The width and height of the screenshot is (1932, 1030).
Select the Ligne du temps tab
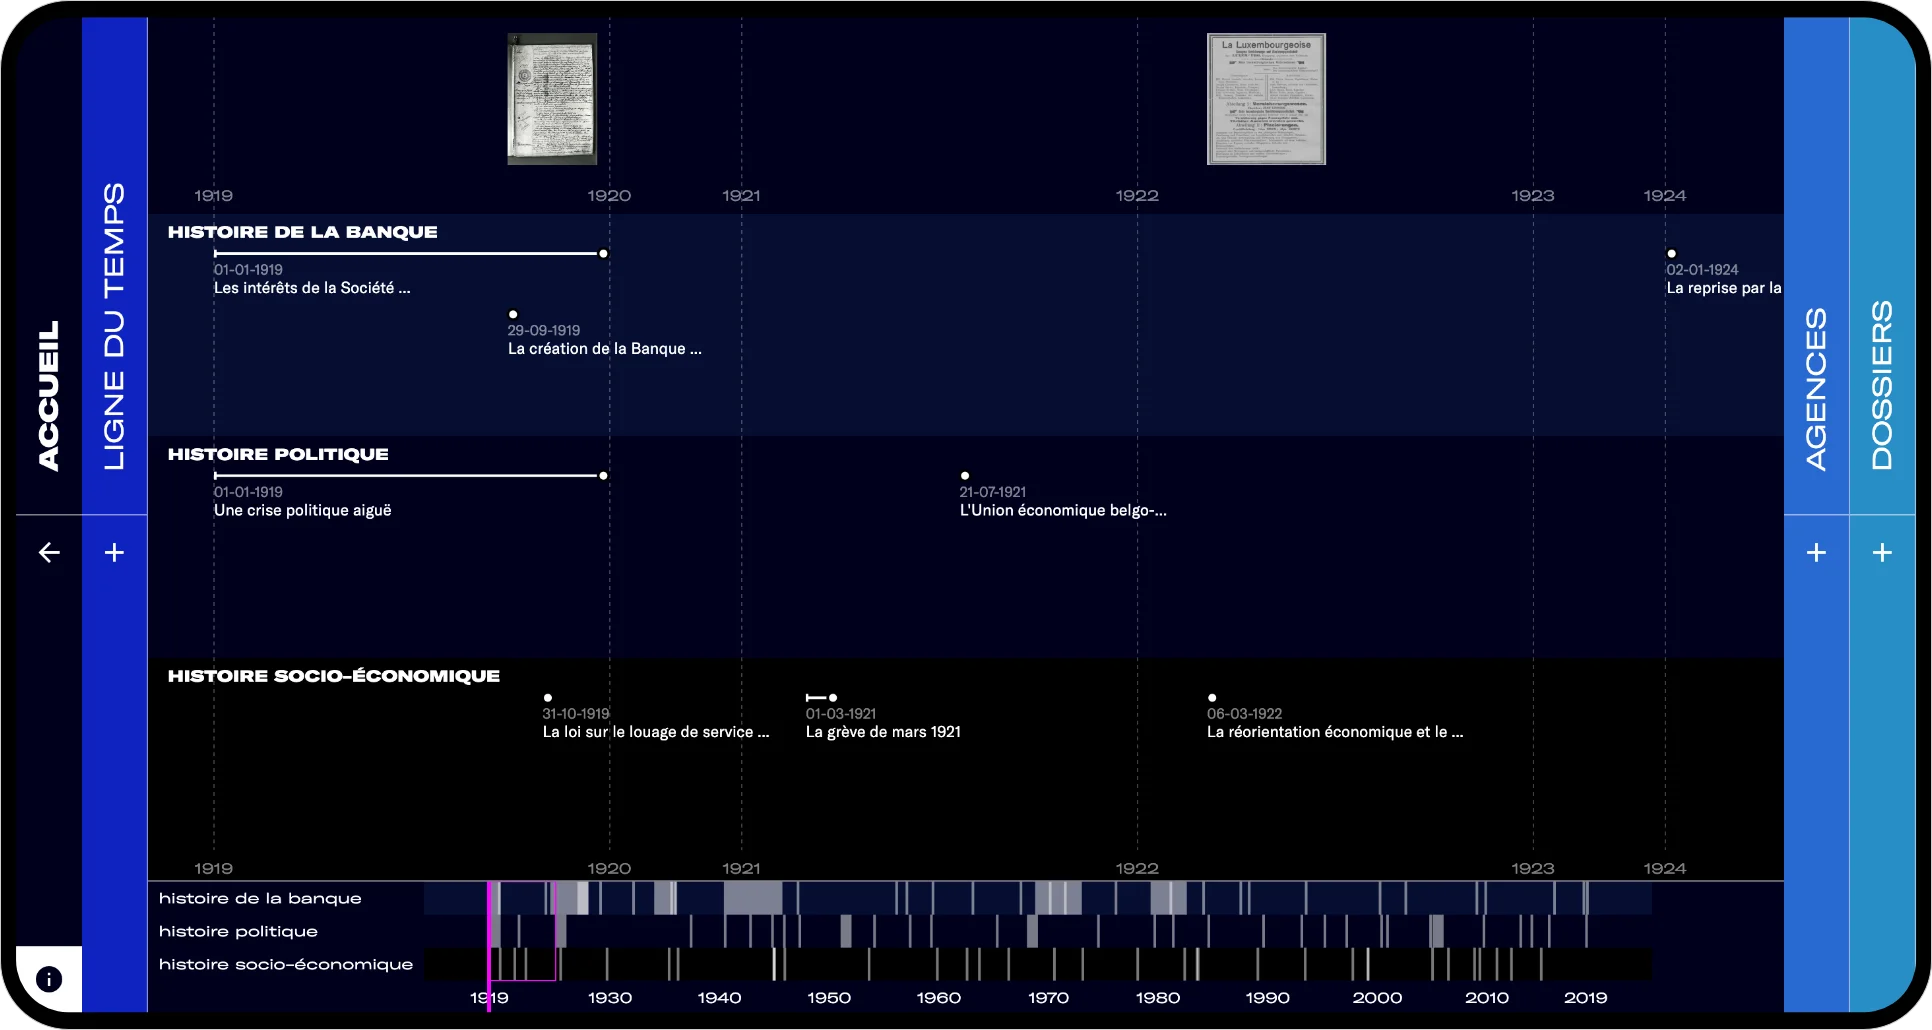(x=115, y=326)
